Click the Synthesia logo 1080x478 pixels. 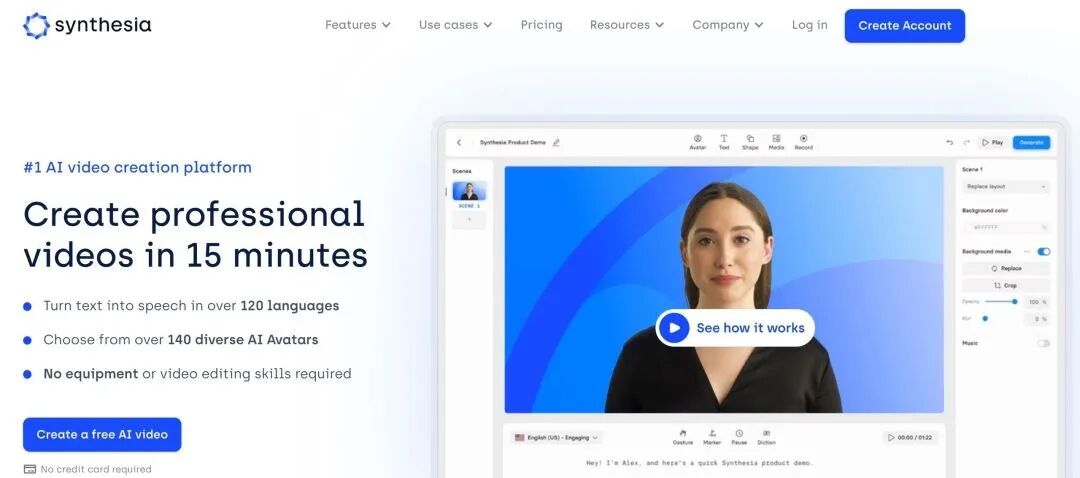pos(87,25)
